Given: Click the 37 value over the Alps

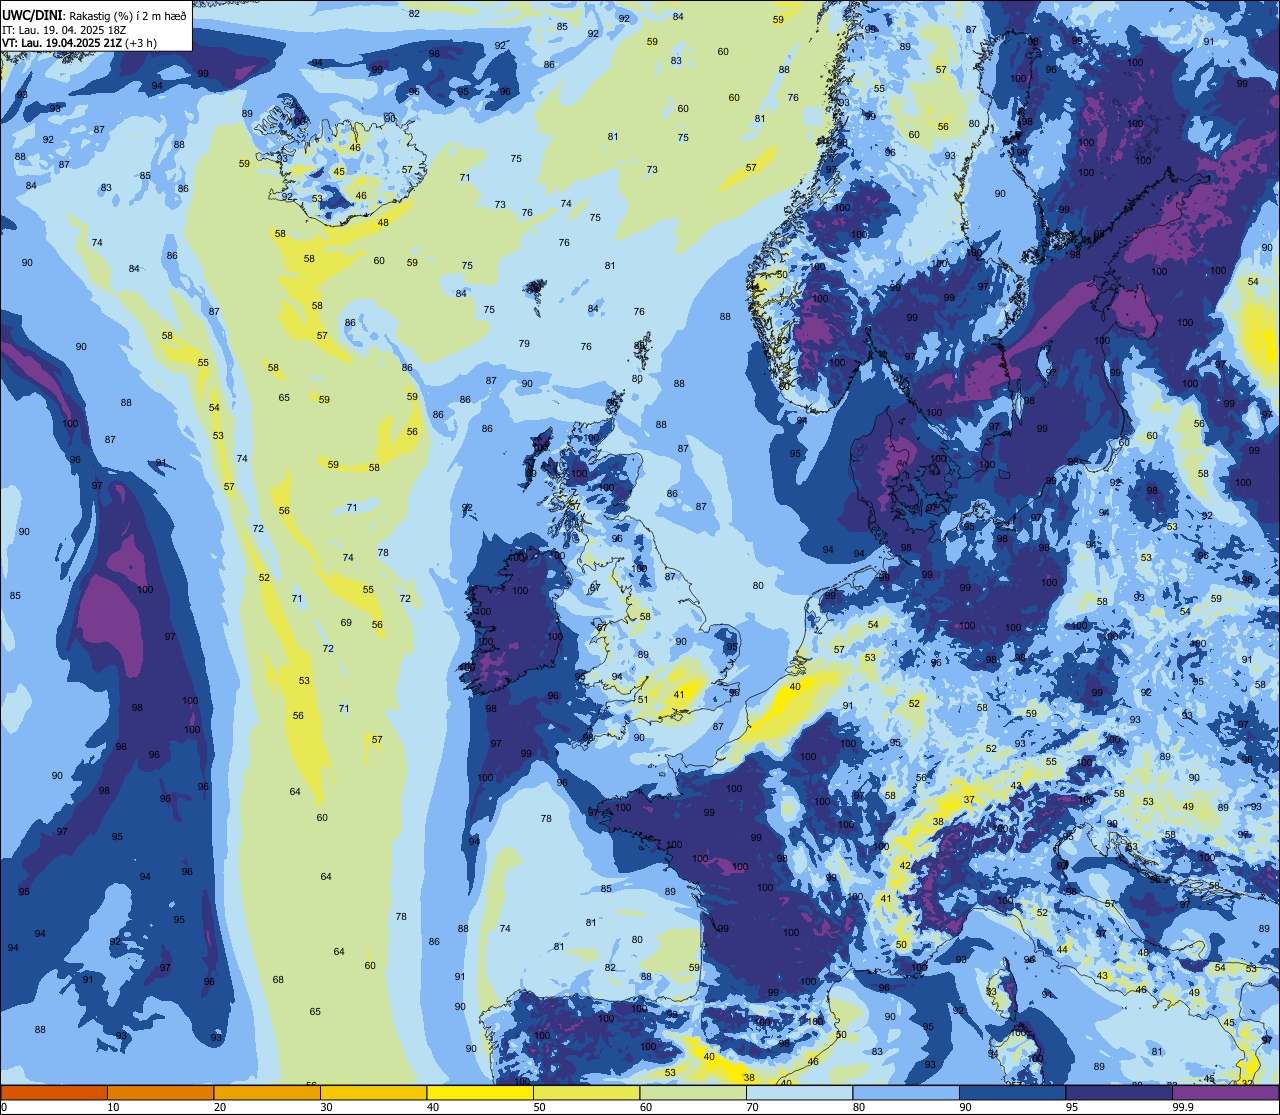Looking at the screenshot, I should (969, 799).
